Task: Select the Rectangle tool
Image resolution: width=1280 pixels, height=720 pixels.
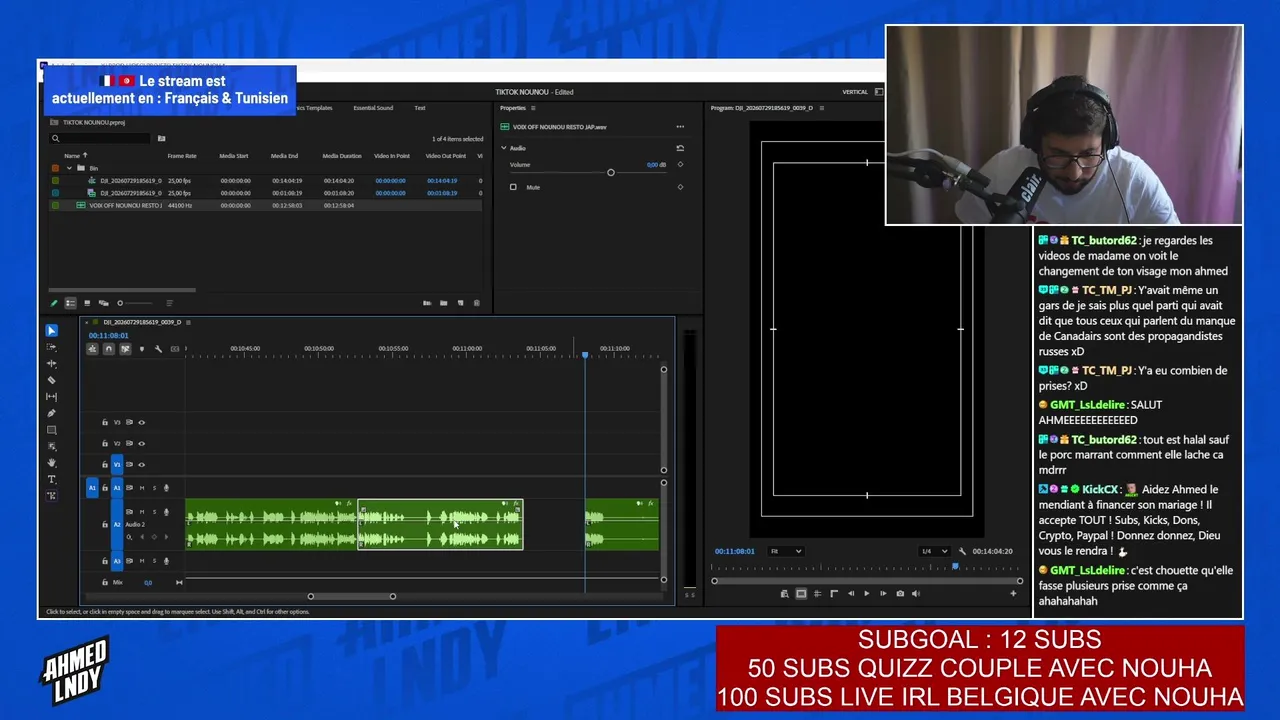Action: [52, 430]
